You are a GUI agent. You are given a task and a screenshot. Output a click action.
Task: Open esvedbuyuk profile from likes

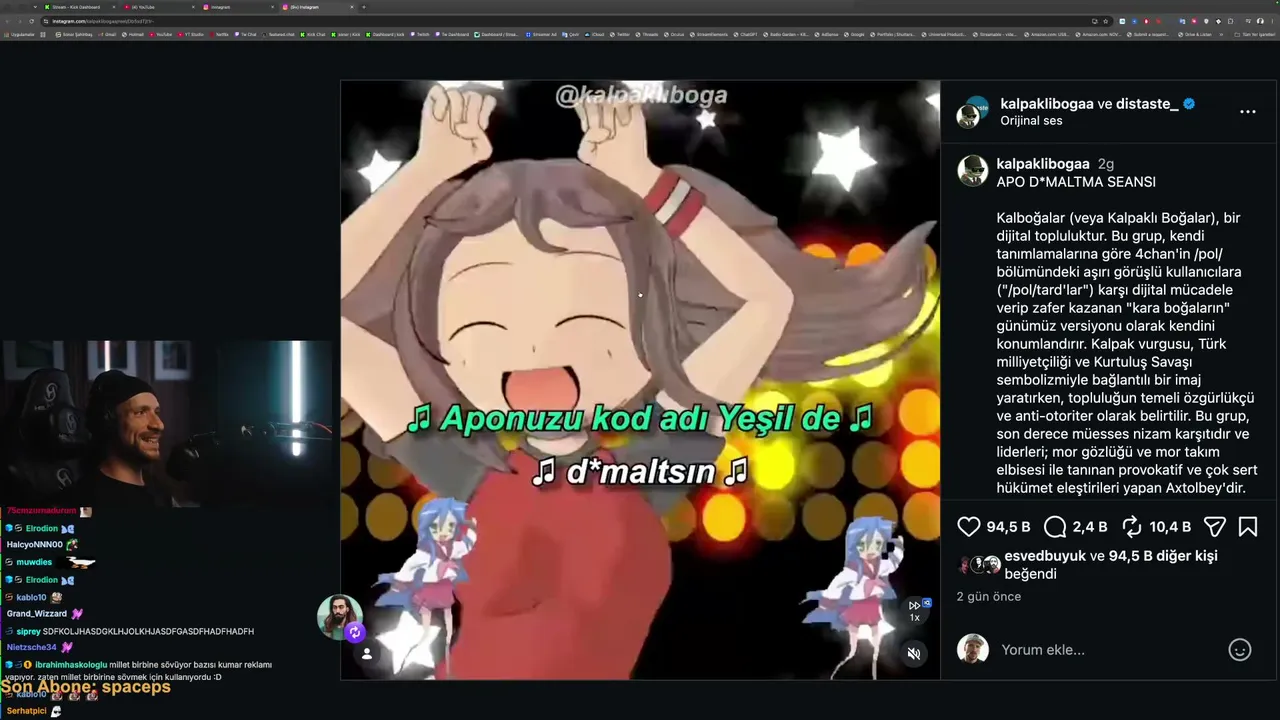(1045, 556)
